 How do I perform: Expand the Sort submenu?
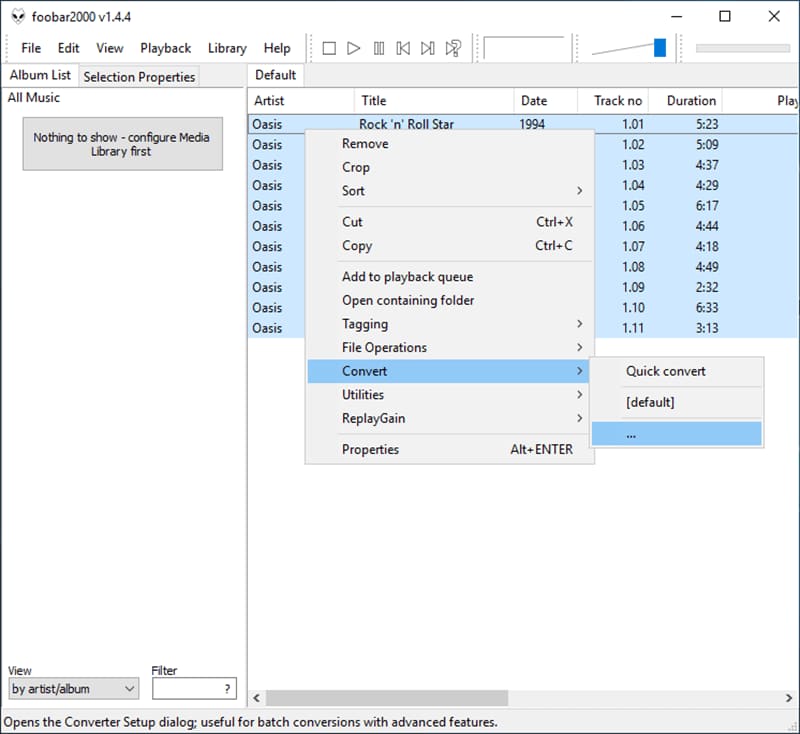(449, 191)
